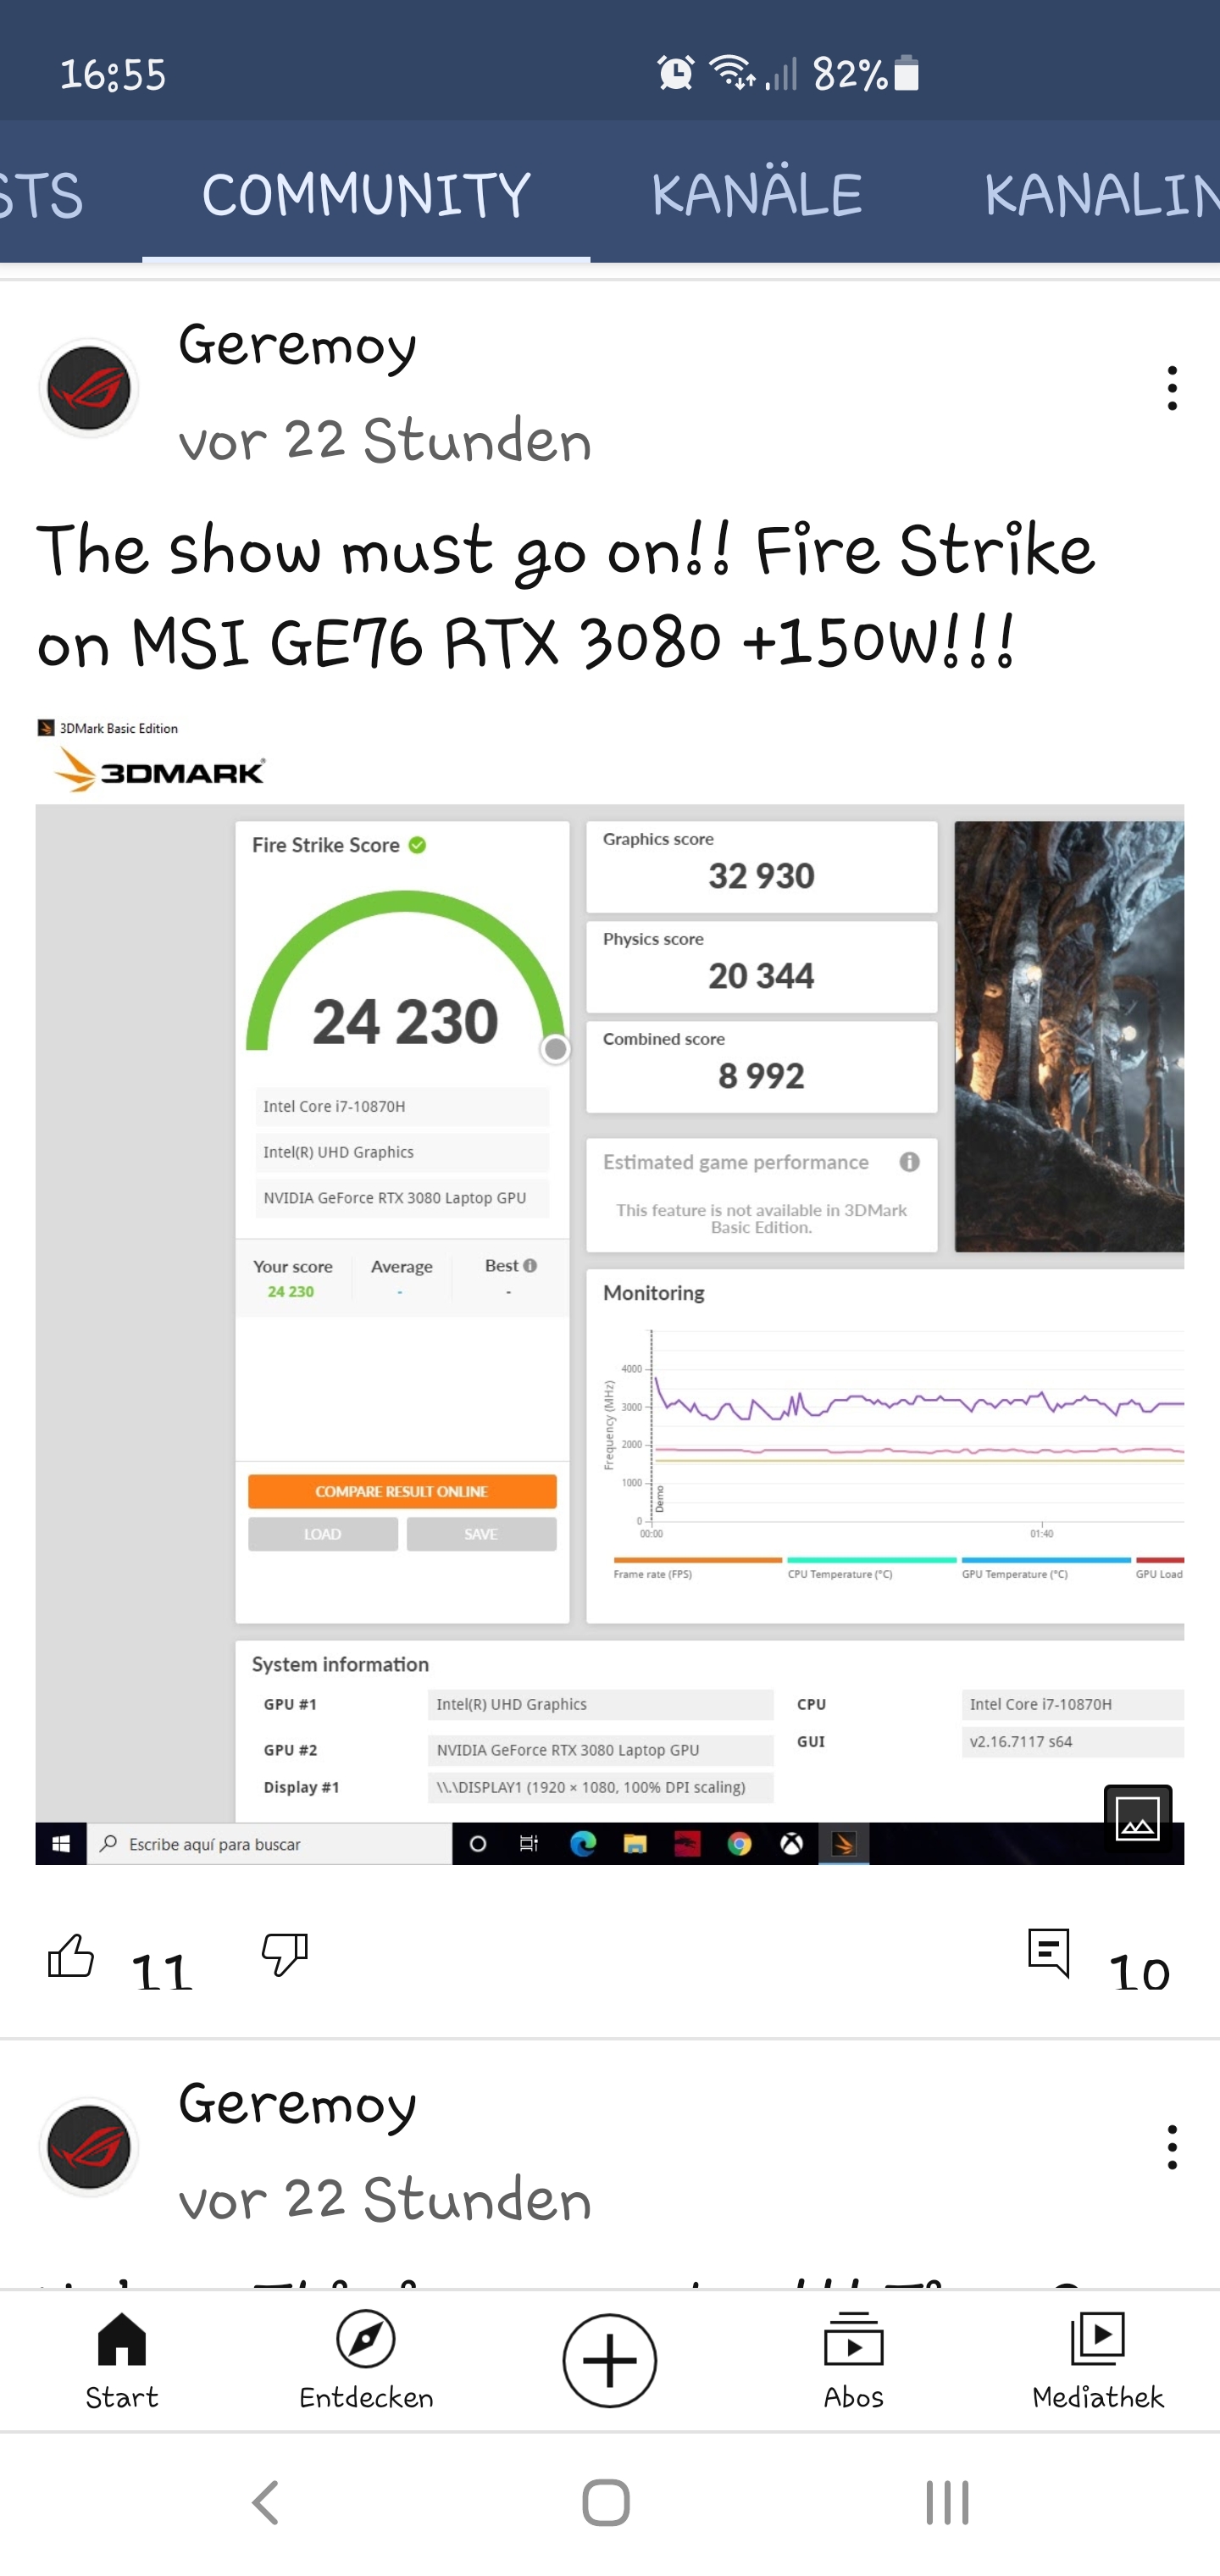Tap the LOAD button in screenshot
The image size is (1220, 2576).
pos(323,1533)
